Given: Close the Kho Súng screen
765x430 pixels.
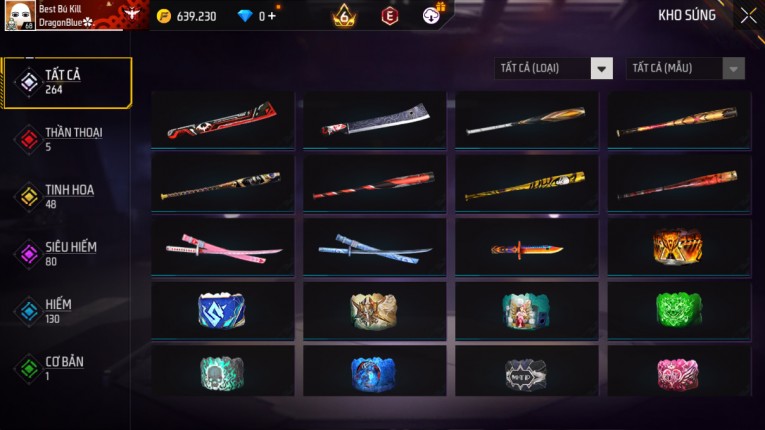Looking at the screenshot, I should coord(748,16).
